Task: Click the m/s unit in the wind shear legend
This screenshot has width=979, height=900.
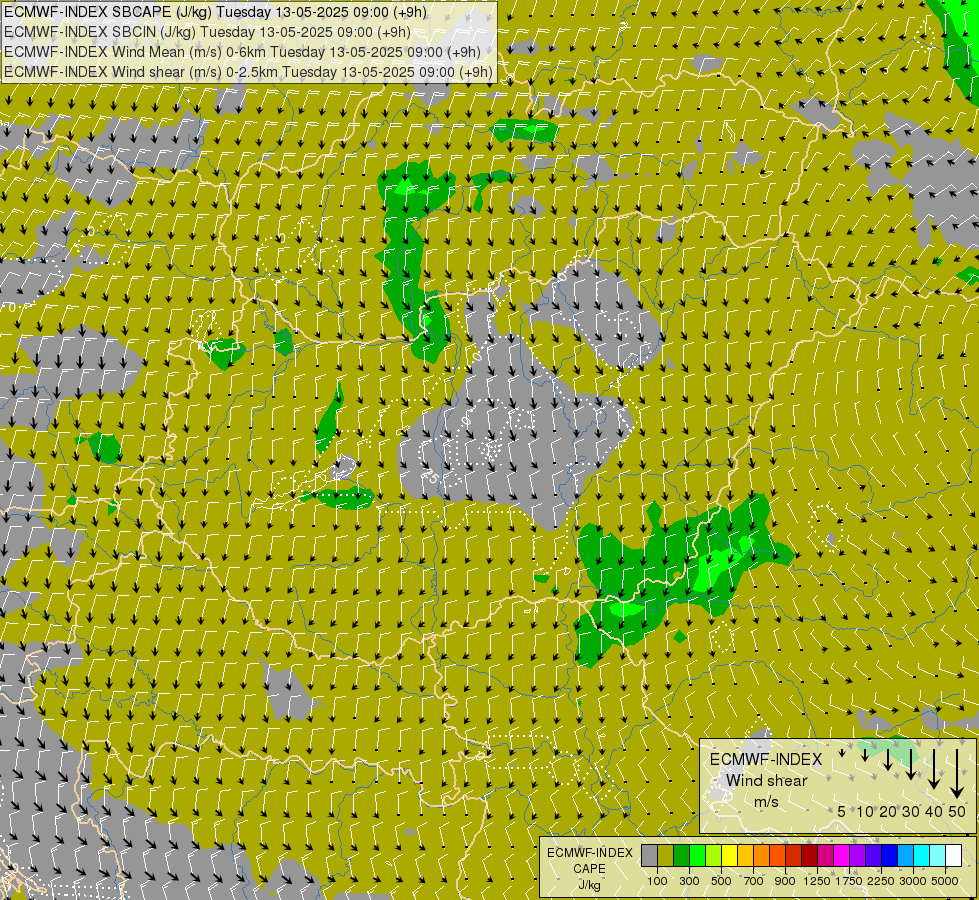Action: click(x=766, y=802)
